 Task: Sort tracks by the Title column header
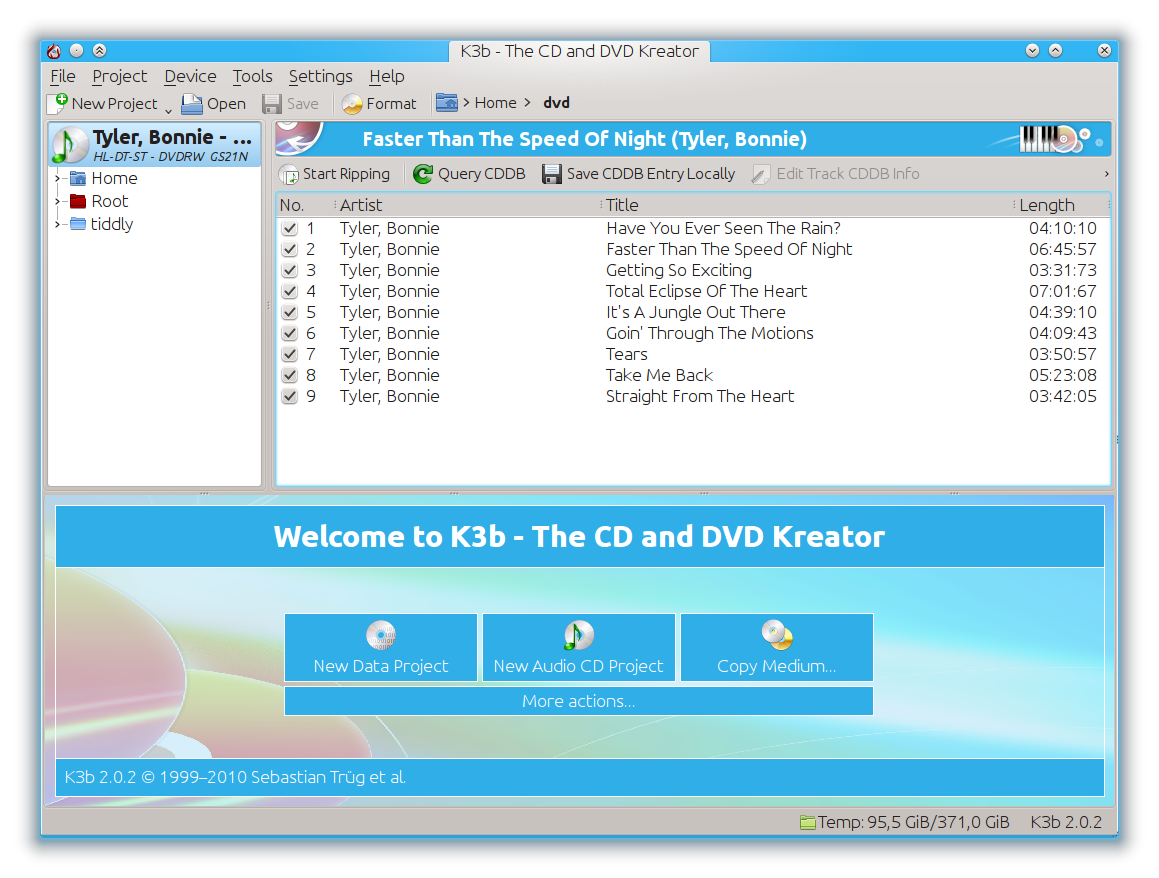coord(807,205)
